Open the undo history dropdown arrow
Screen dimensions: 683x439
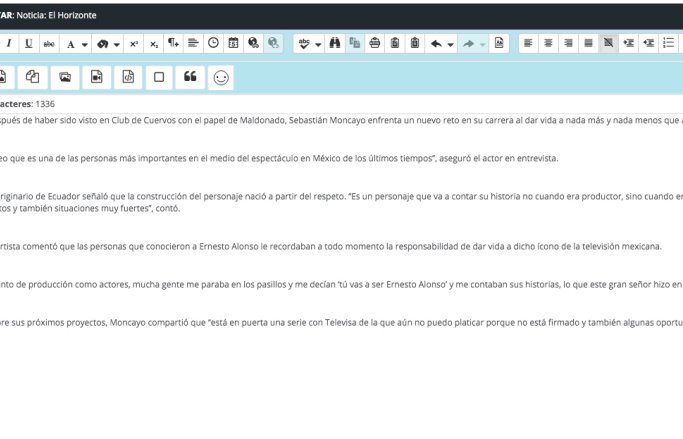click(451, 44)
